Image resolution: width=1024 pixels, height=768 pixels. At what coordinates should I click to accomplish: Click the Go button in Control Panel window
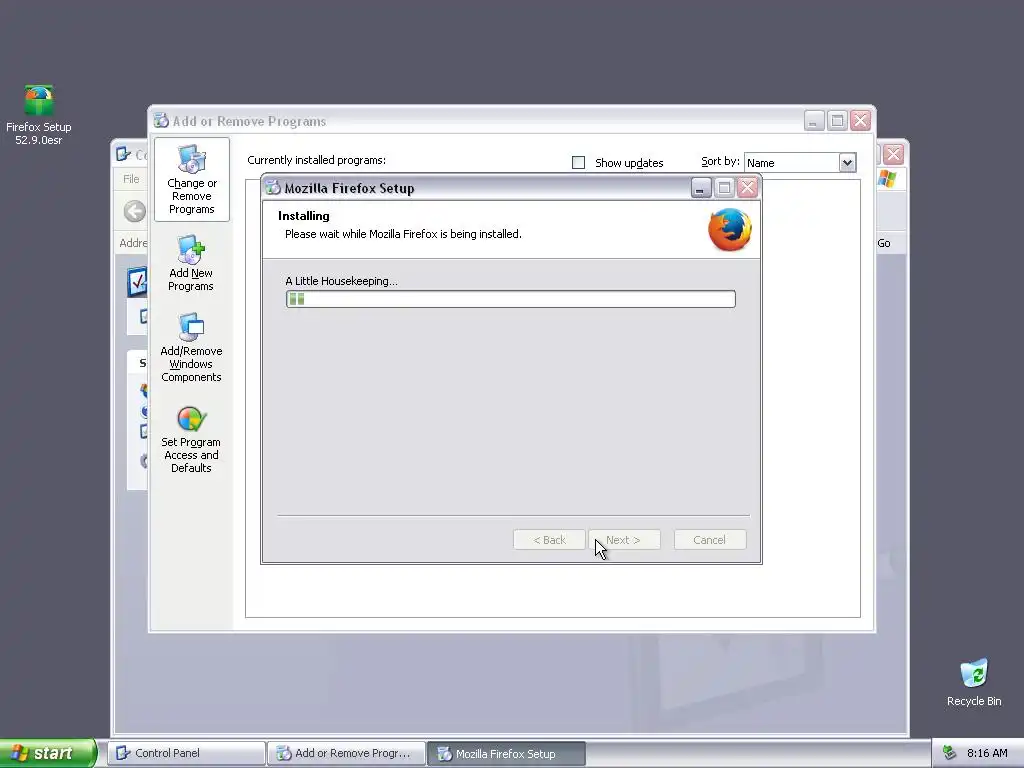click(884, 243)
